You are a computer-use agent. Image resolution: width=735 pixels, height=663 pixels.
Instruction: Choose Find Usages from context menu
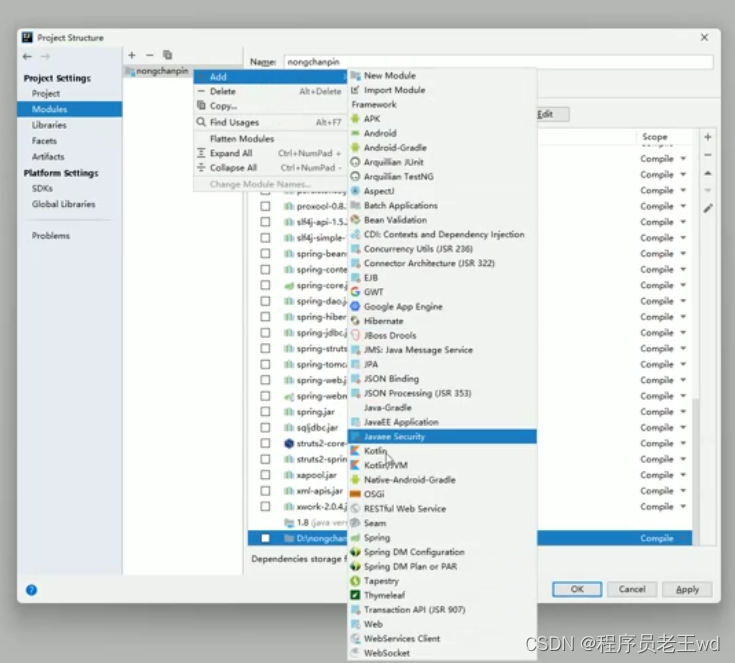[270, 122]
